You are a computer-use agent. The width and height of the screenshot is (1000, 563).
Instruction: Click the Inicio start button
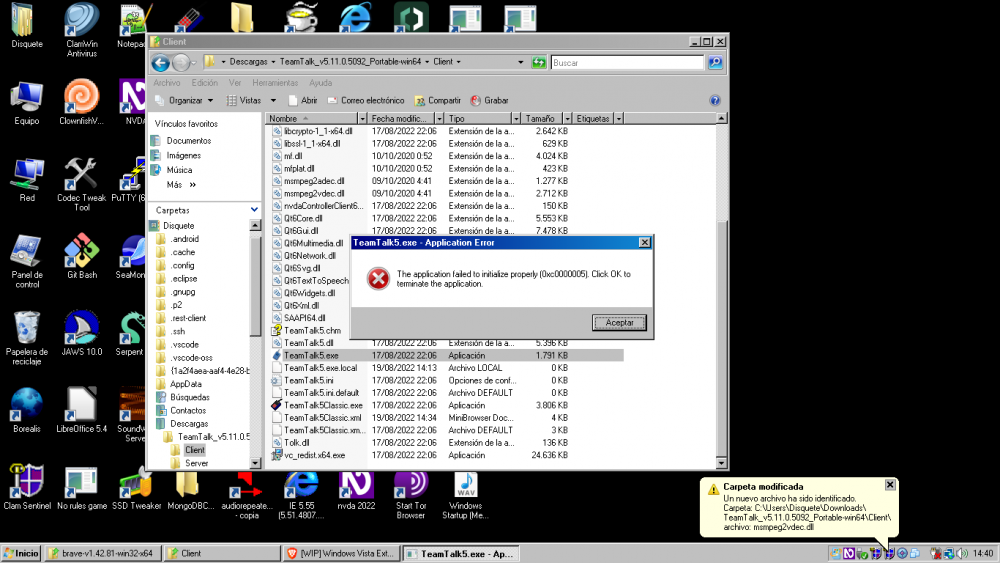[21, 553]
